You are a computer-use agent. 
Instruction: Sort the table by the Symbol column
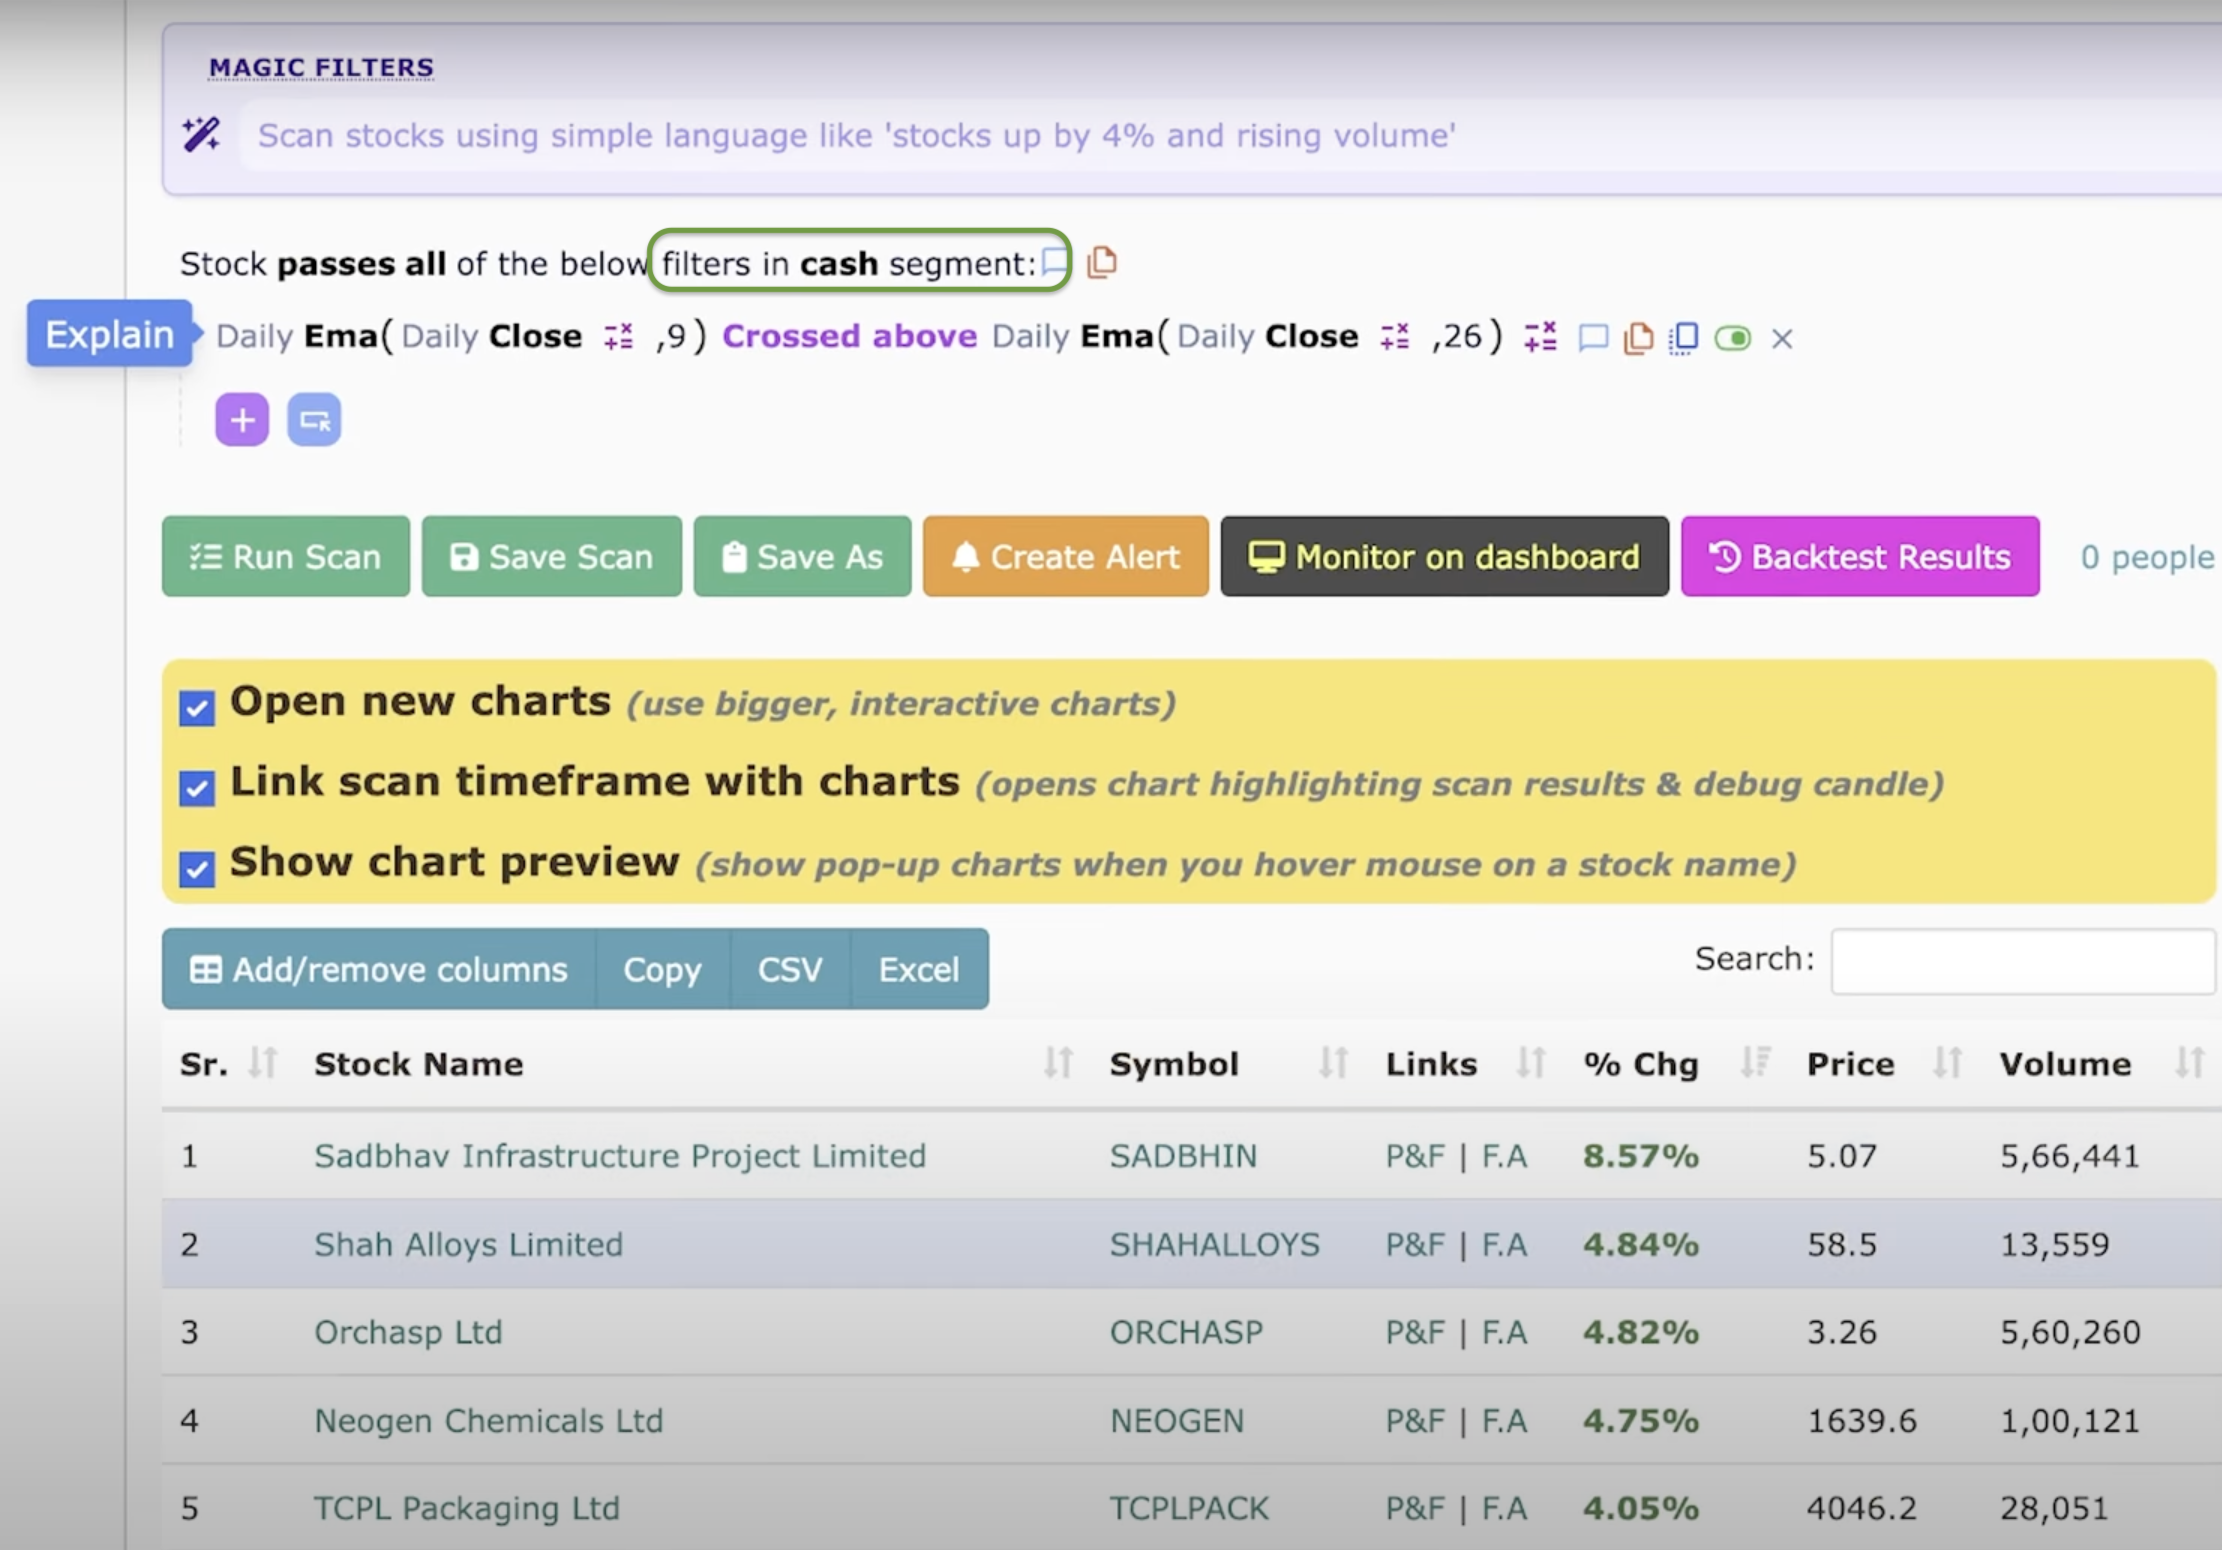click(x=1333, y=1062)
